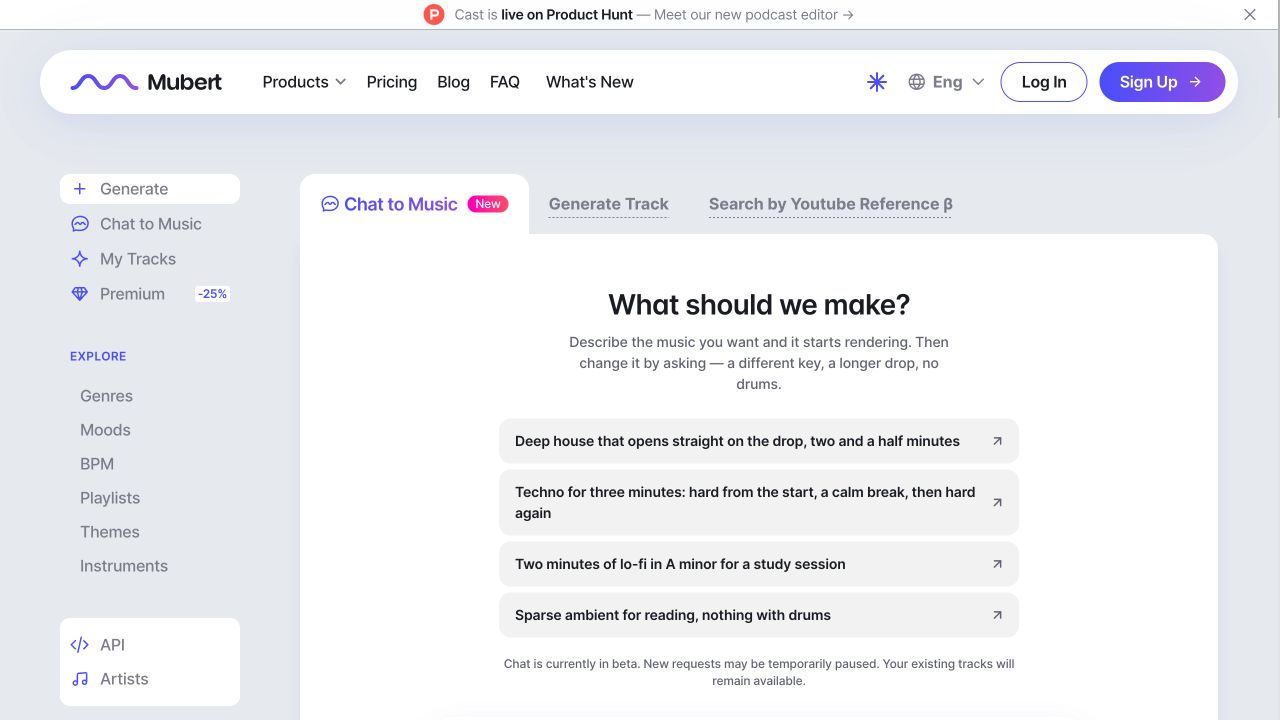The image size is (1280, 720).
Task: Select Generate in the sidebar
Action: click(x=150, y=189)
